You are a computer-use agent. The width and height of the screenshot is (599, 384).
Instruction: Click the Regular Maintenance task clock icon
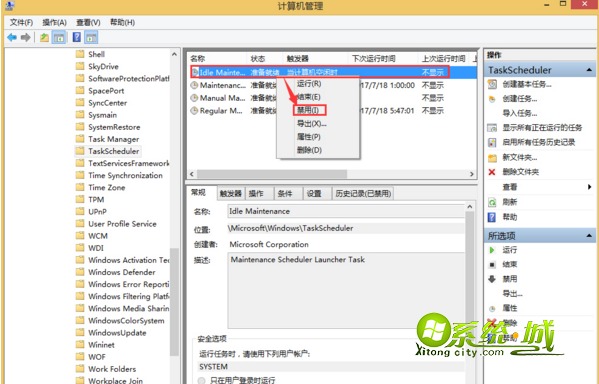(194, 111)
